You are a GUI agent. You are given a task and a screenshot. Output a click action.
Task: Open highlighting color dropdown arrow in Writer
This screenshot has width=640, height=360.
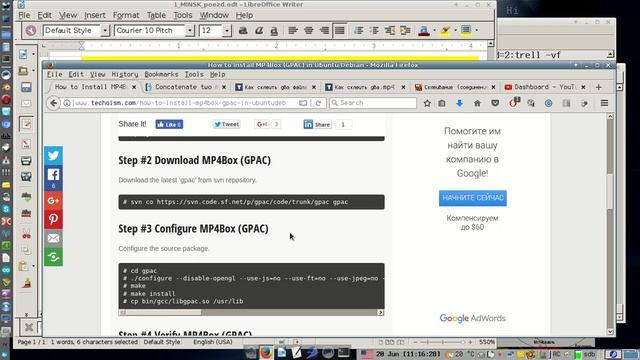click(x=455, y=31)
